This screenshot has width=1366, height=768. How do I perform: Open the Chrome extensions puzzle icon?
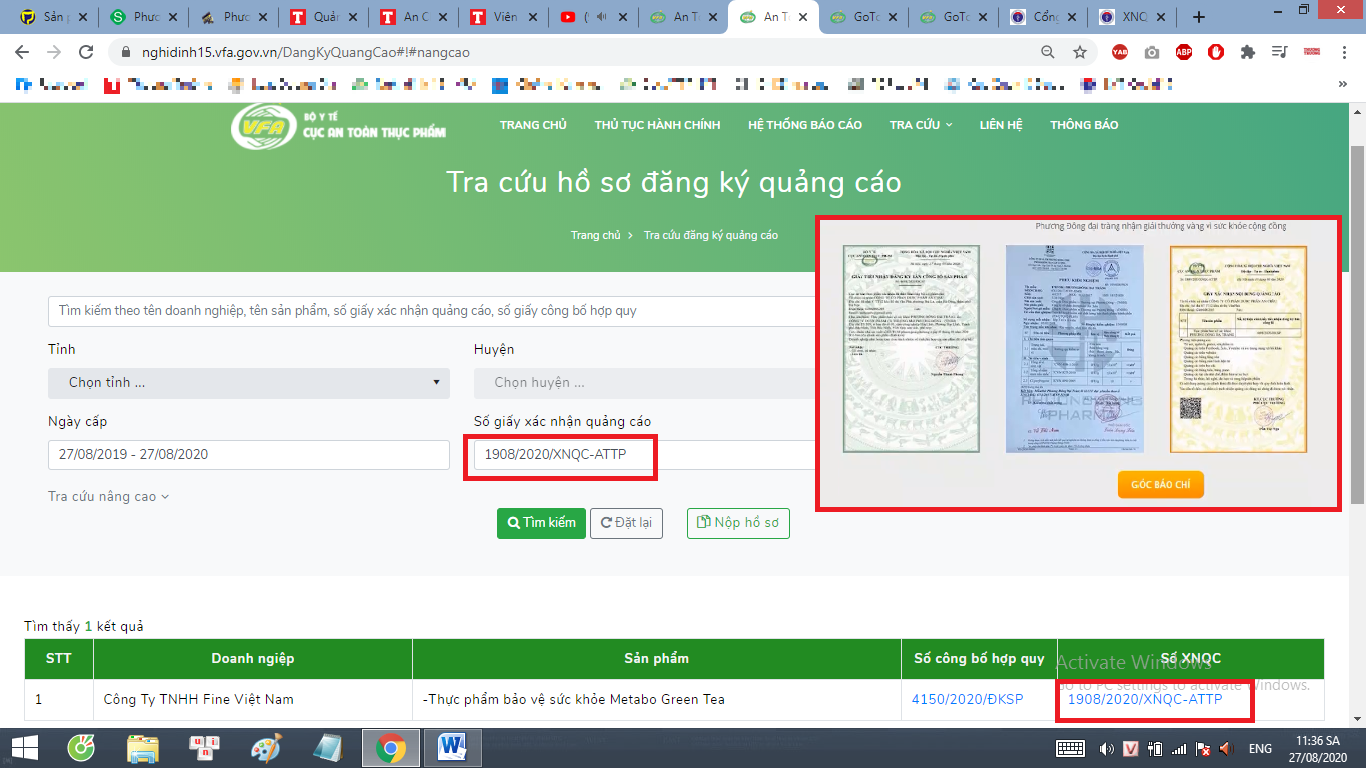click(x=1247, y=52)
